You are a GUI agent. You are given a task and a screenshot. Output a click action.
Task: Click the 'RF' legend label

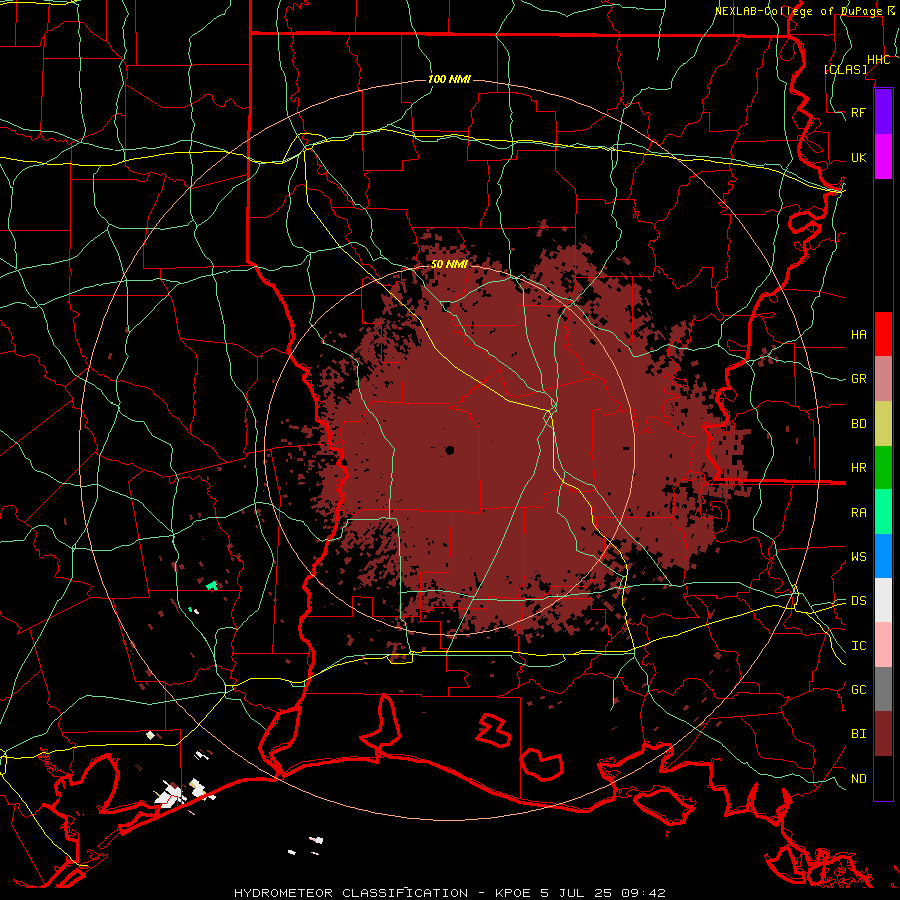point(858,112)
